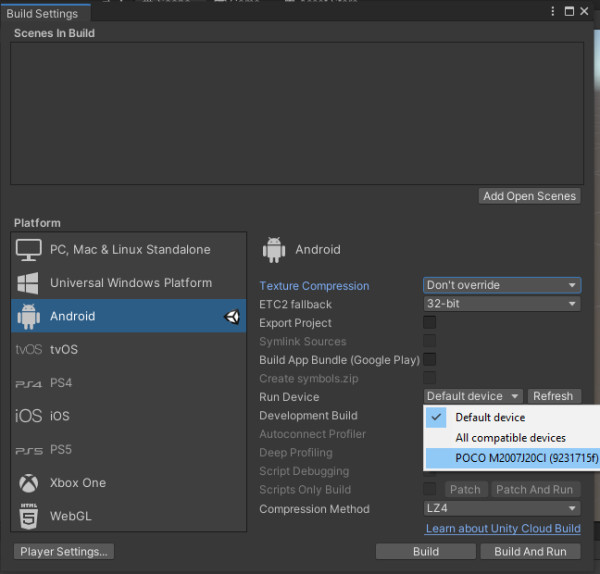Image resolution: width=600 pixels, height=574 pixels.
Task: Click the ETC2 fallback label
Action: coord(295,305)
